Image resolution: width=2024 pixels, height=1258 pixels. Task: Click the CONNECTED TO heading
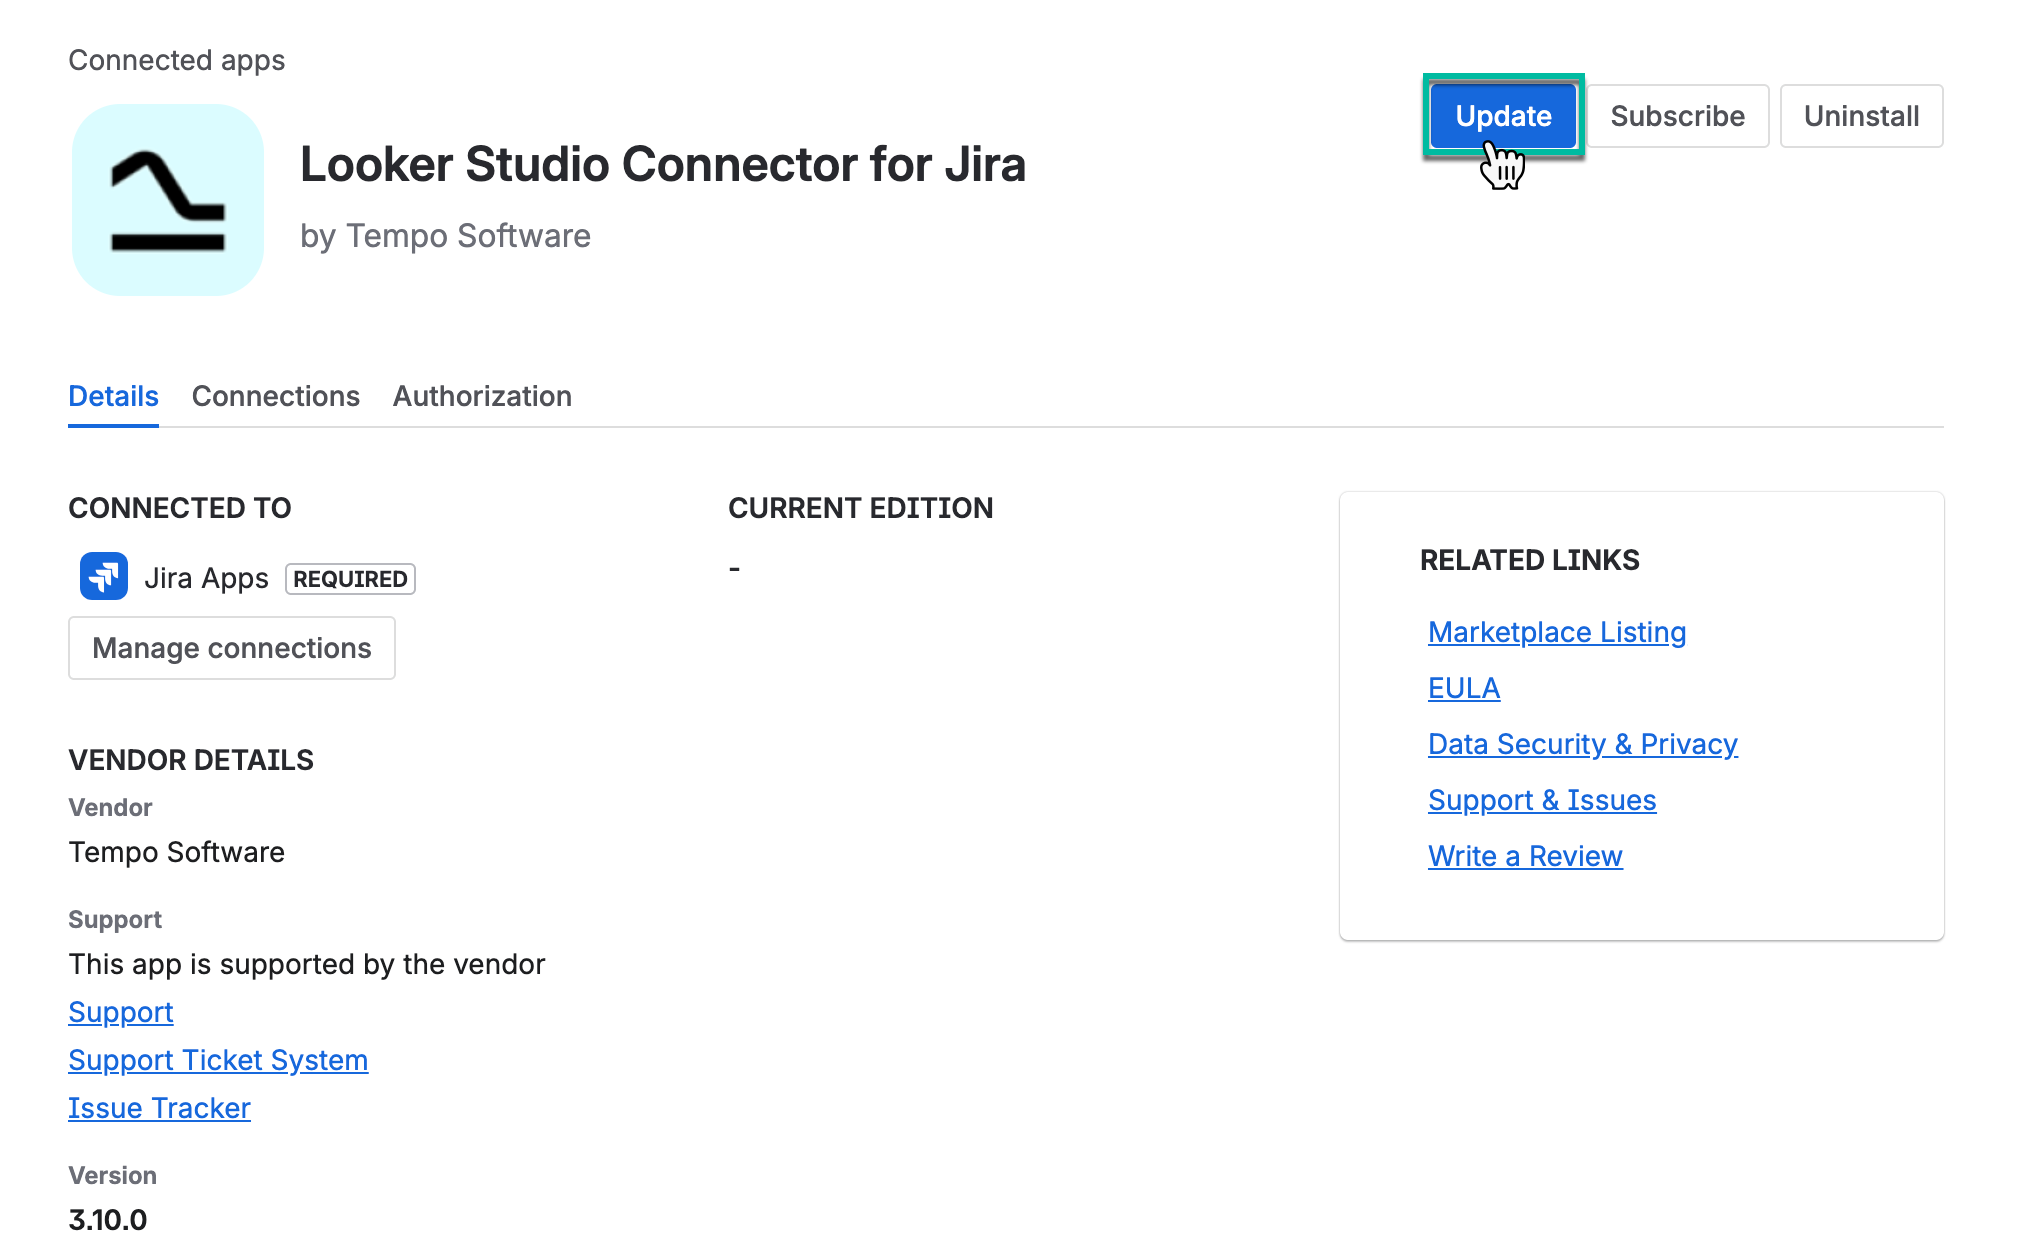[180, 508]
